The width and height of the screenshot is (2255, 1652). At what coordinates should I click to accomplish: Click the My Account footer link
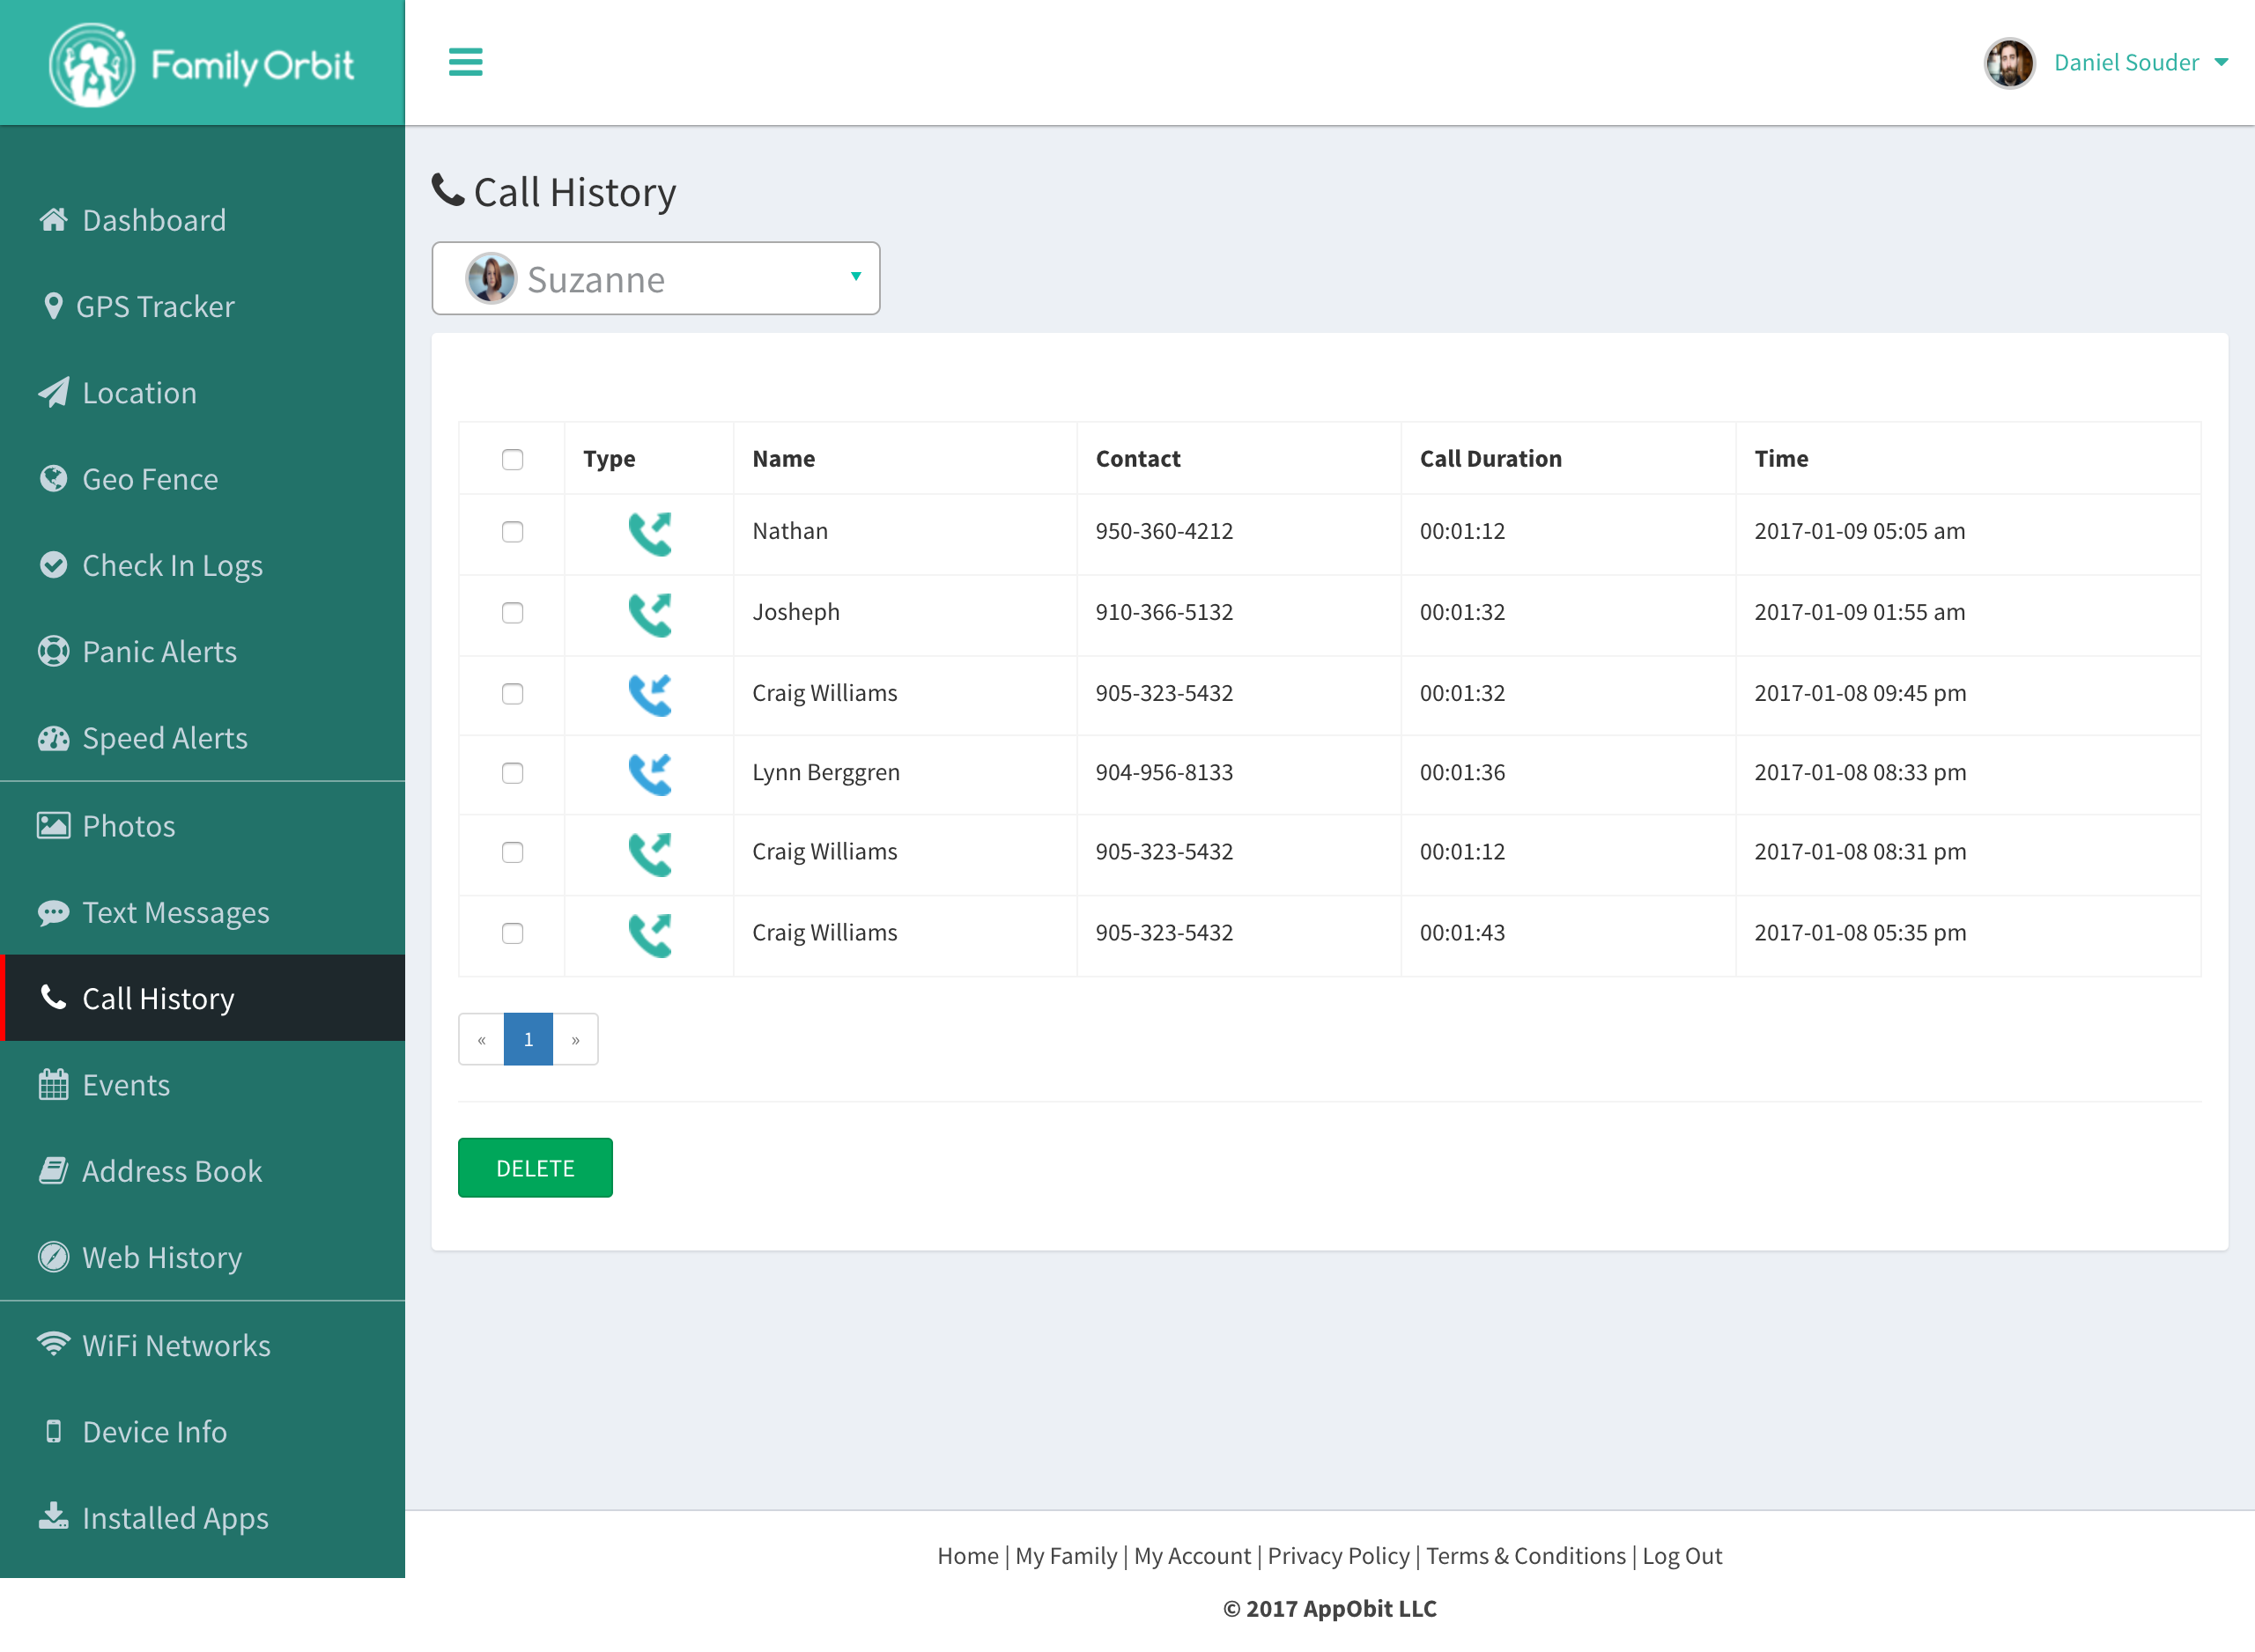click(1192, 1555)
